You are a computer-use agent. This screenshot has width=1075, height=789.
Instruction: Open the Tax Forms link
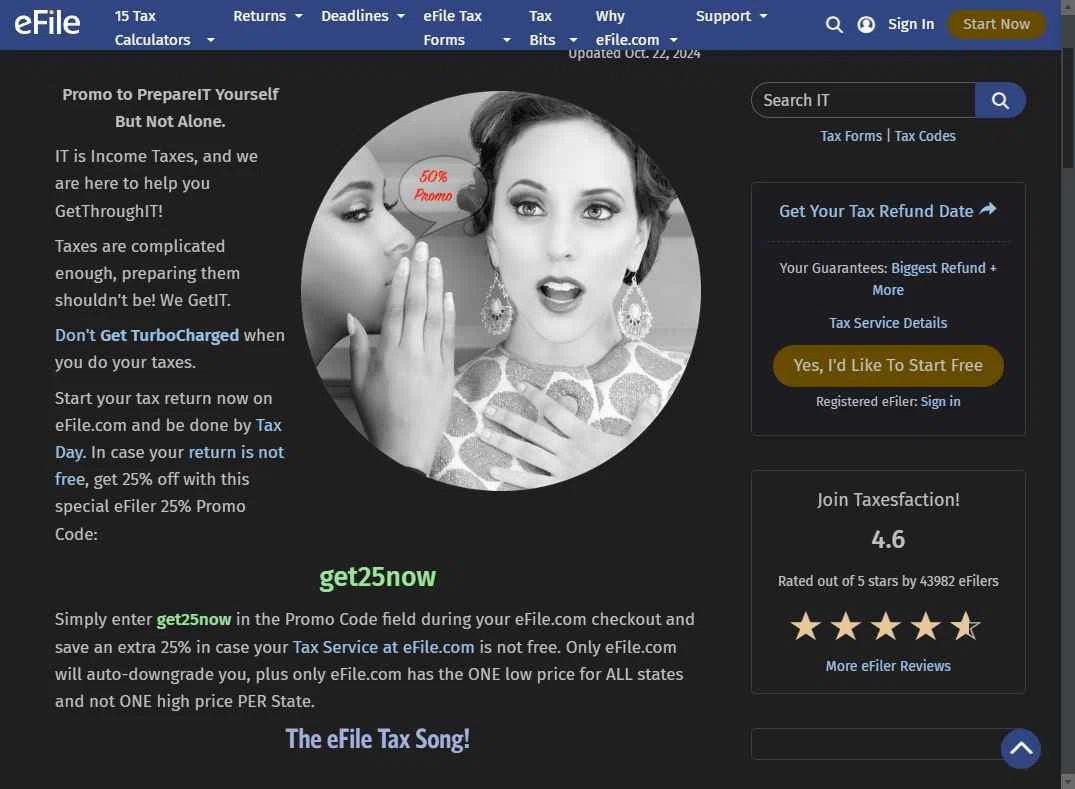click(x=851, y=136)
